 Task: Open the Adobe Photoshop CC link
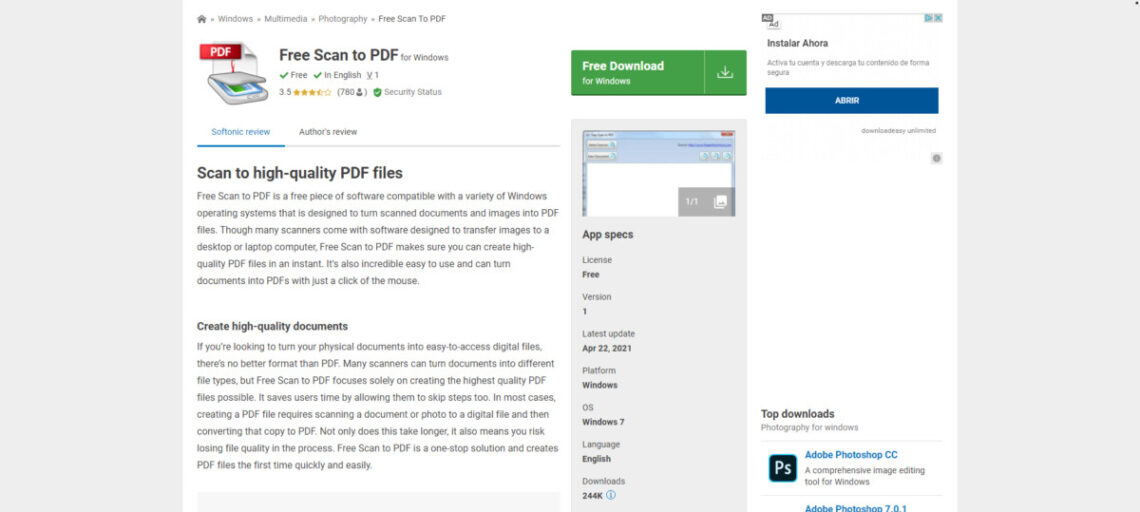pyautogui.click(x=851, y=455)
